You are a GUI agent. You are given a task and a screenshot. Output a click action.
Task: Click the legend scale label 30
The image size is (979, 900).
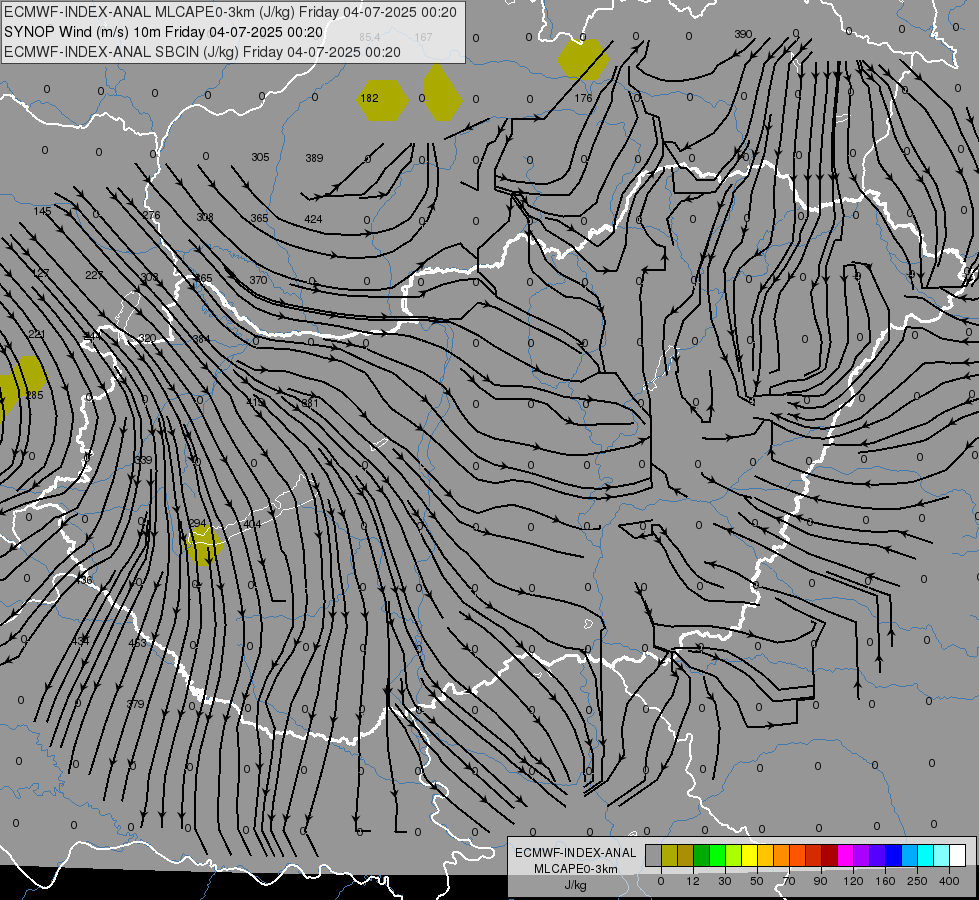[724, 881]
